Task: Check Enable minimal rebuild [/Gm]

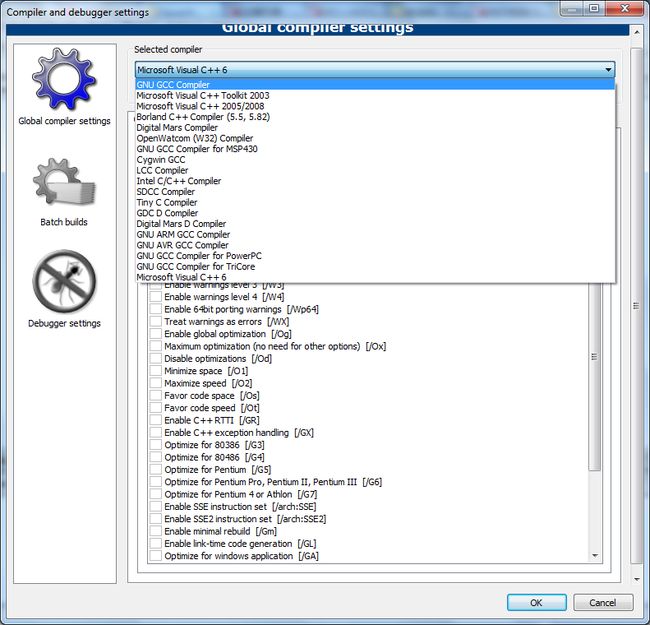Action: 156,531
